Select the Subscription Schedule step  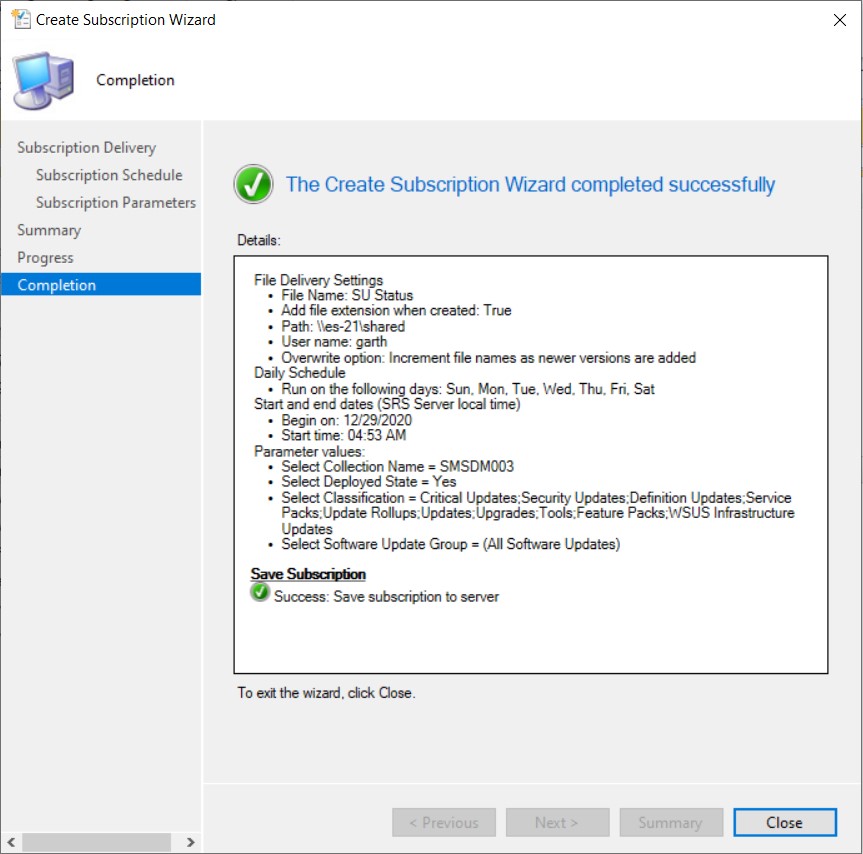coord(110,174)
